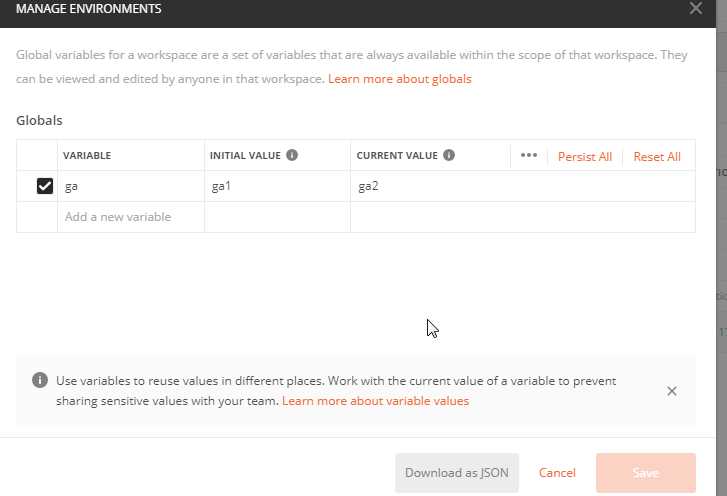Click the Current Value info icon
The height and width of the screenshot is (496, 727).
coord(449,156)
